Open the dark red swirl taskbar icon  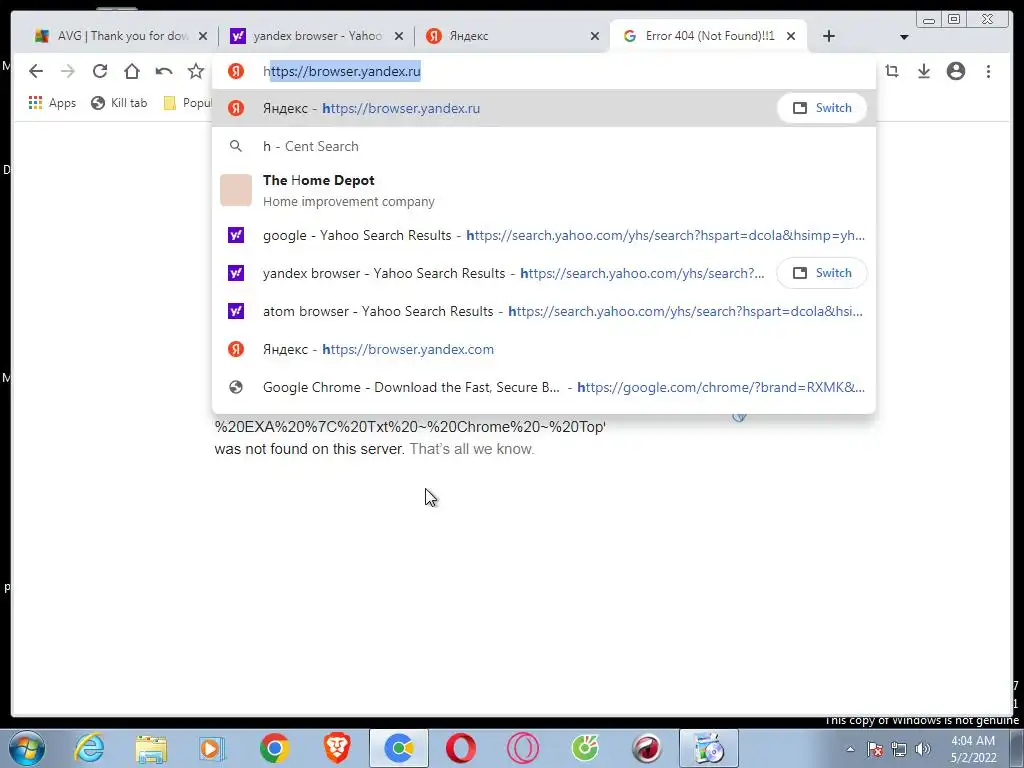point(647,748)
